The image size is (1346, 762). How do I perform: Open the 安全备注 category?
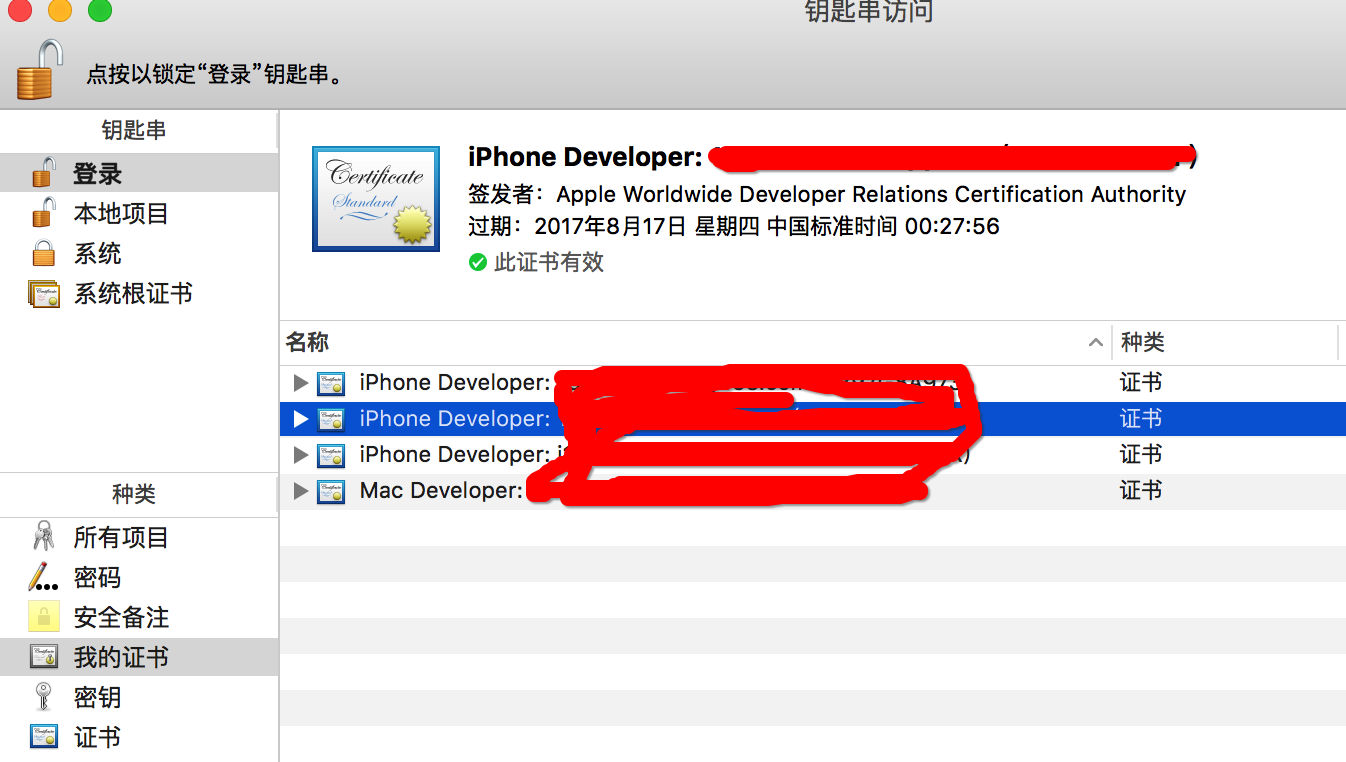(120, 618)
